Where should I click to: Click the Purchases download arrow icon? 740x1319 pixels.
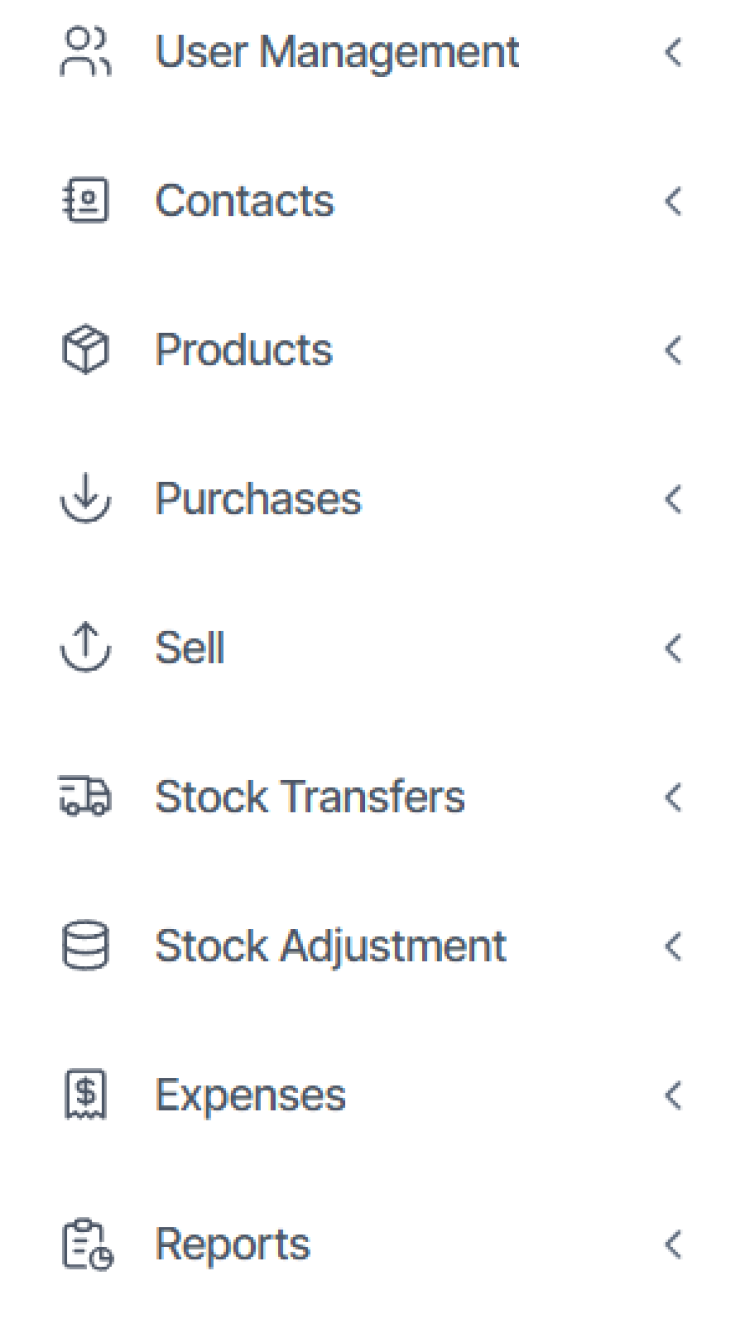click(x=86, y=499)
